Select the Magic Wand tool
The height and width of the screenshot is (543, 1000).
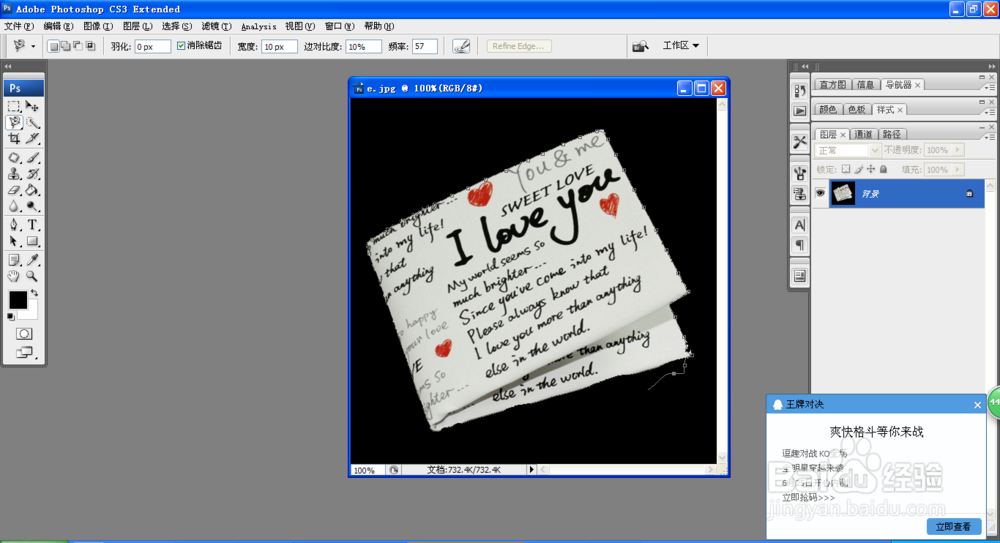[x=33, y=123]
